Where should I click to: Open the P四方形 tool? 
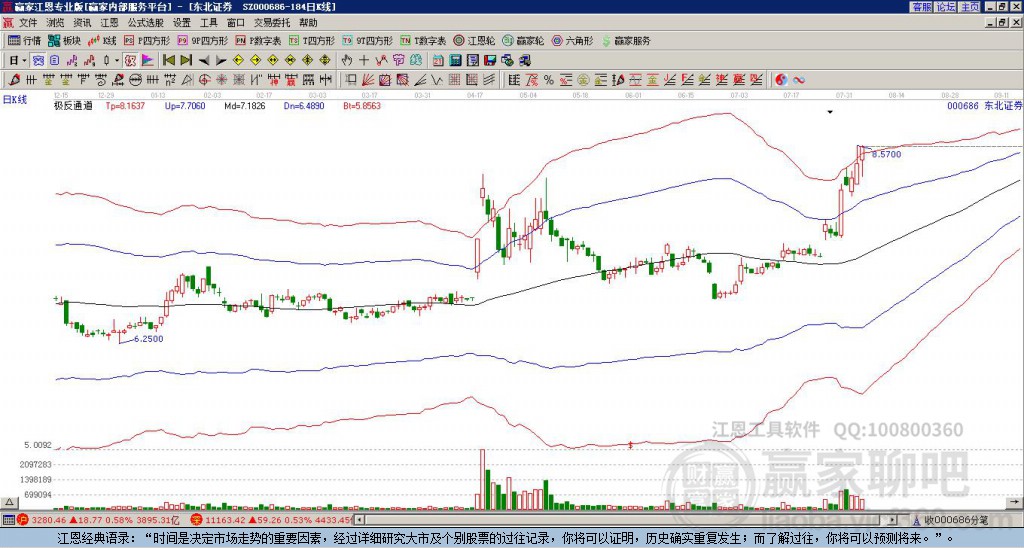coord(146,40)
